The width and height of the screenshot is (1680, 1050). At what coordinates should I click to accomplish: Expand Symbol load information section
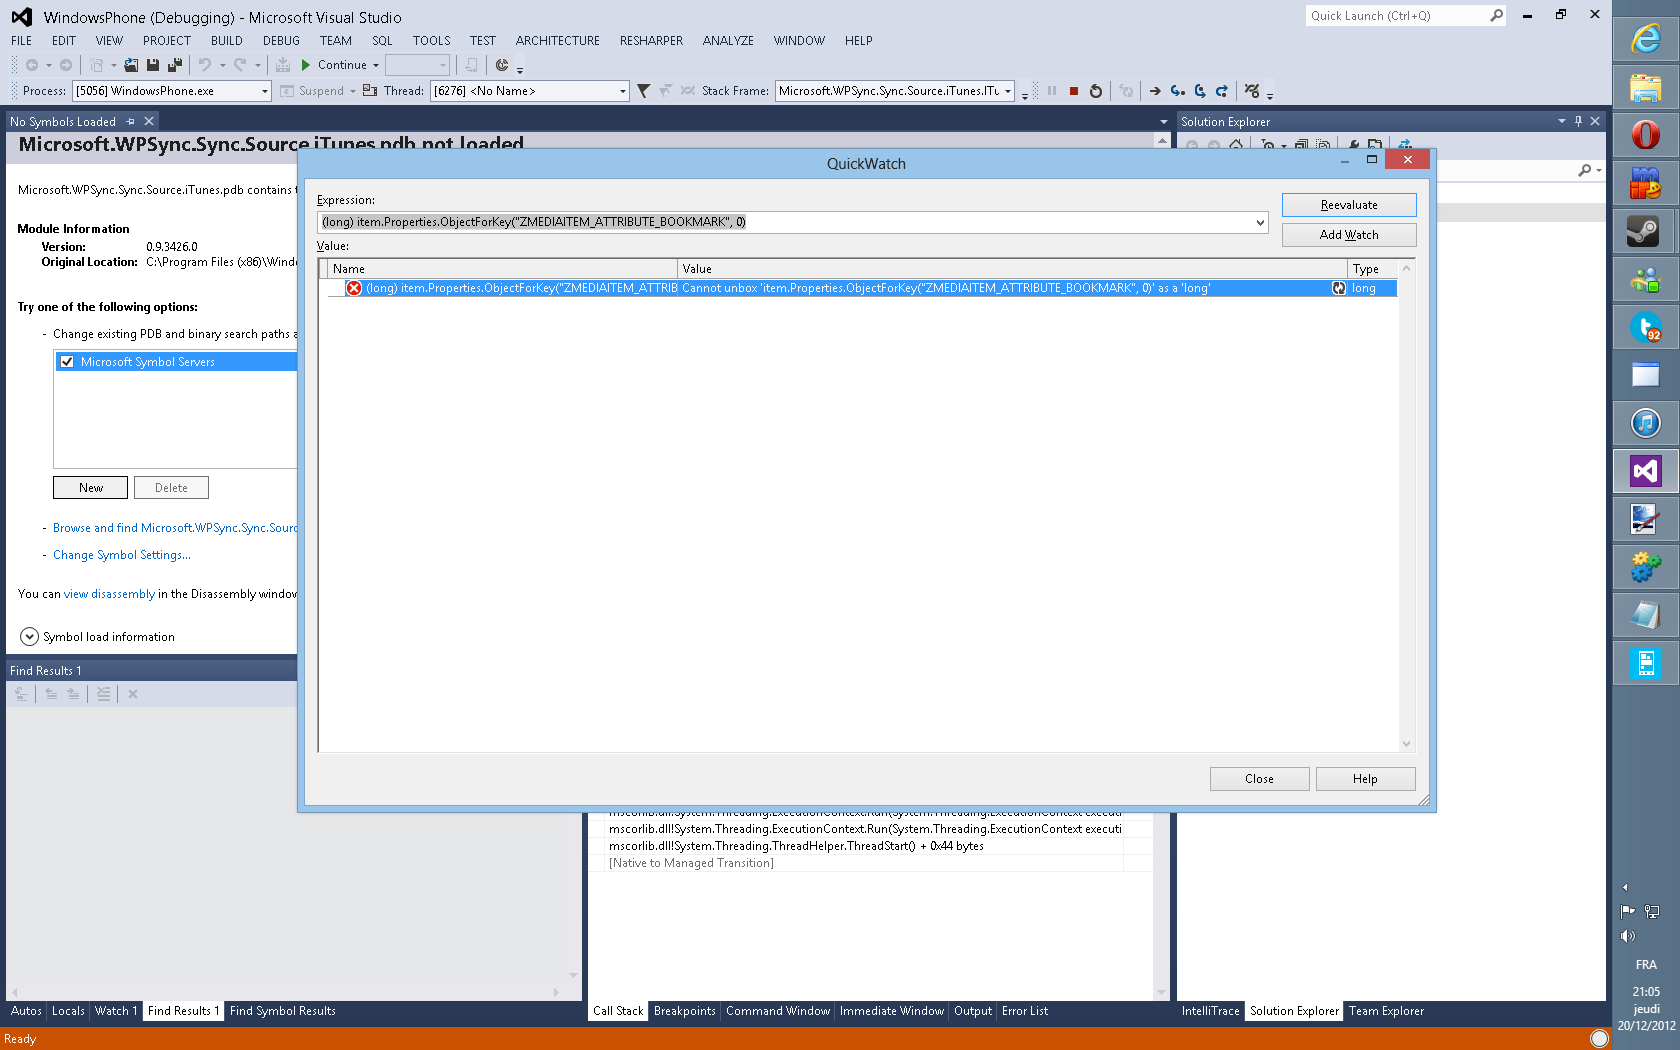tap(29, 637)
